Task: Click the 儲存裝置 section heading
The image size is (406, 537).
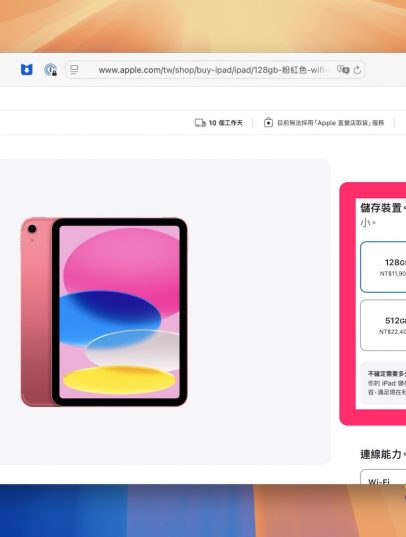Action: click(x=381, y=208)
